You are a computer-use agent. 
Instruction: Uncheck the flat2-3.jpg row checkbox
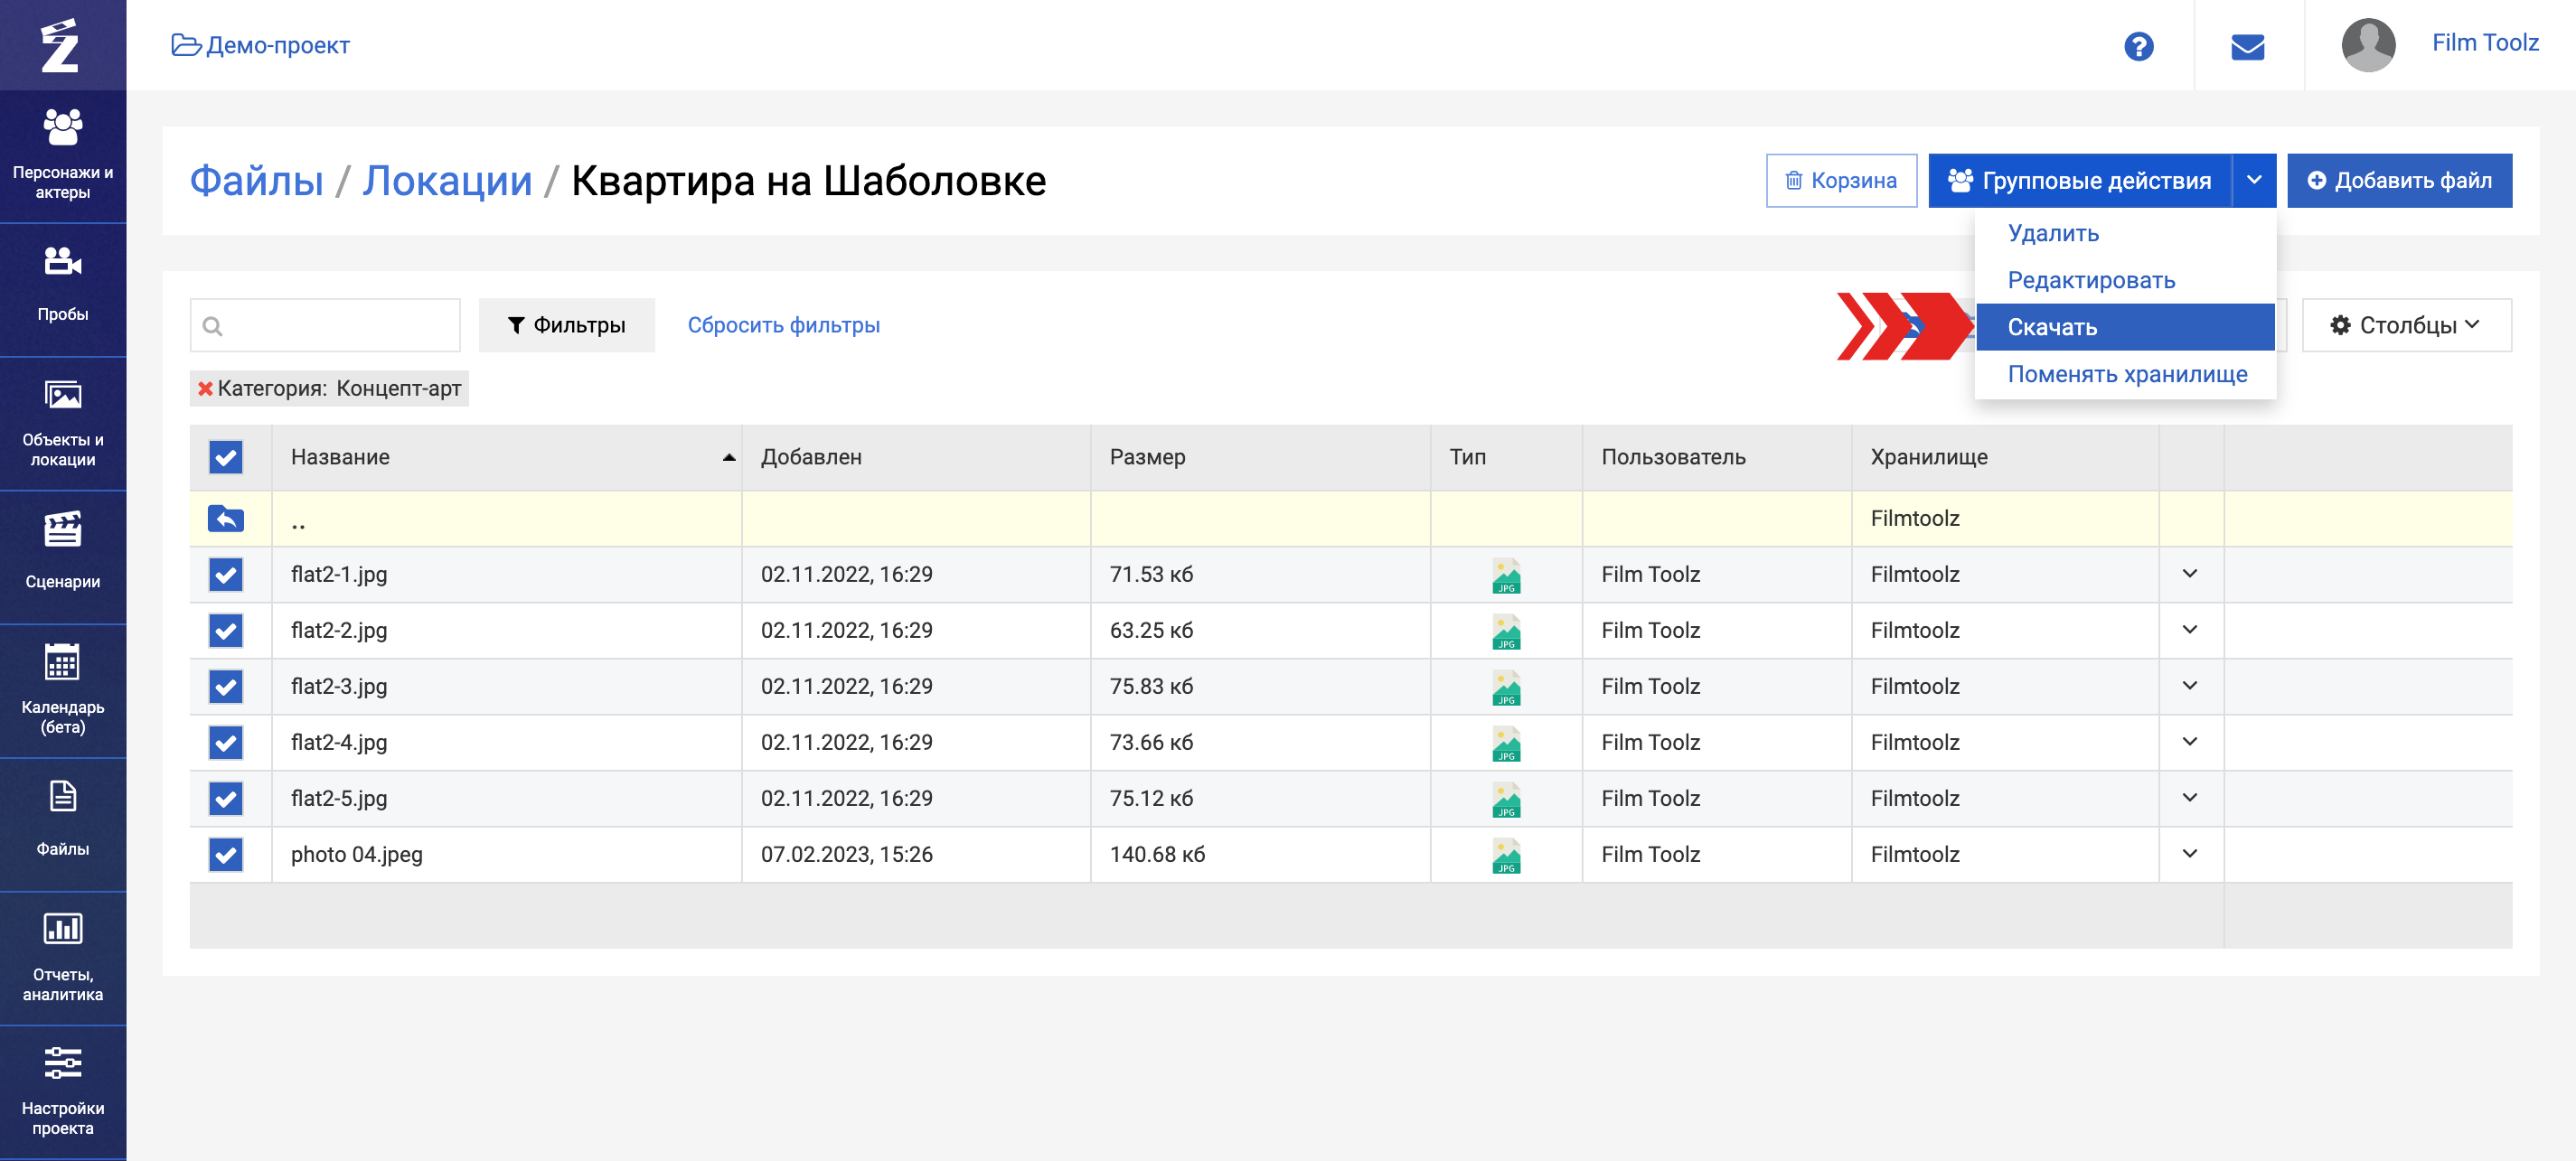226,686
